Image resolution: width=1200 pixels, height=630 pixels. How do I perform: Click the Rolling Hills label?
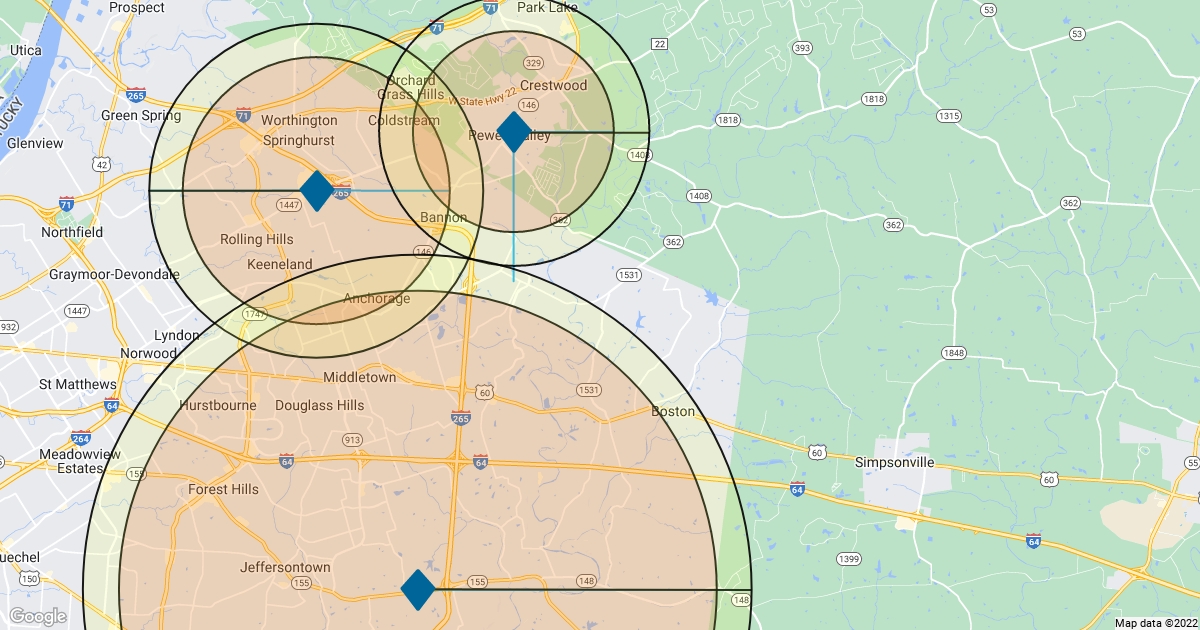(x=257, y=239)
